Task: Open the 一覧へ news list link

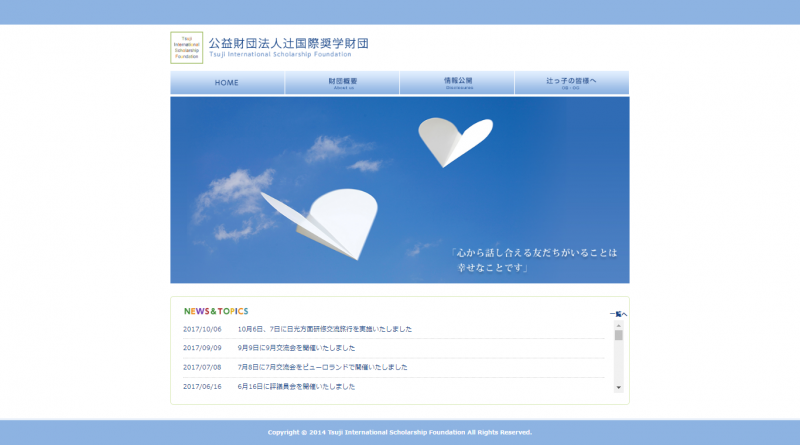Action: 618,314
